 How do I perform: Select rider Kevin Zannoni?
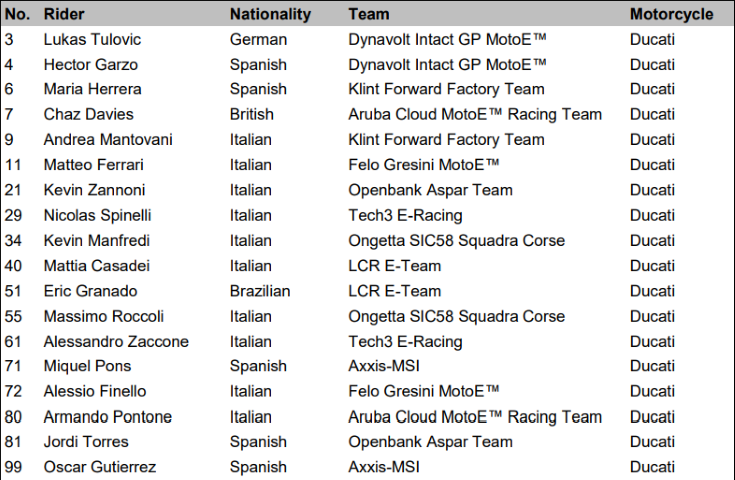click(x=94, y=190)
